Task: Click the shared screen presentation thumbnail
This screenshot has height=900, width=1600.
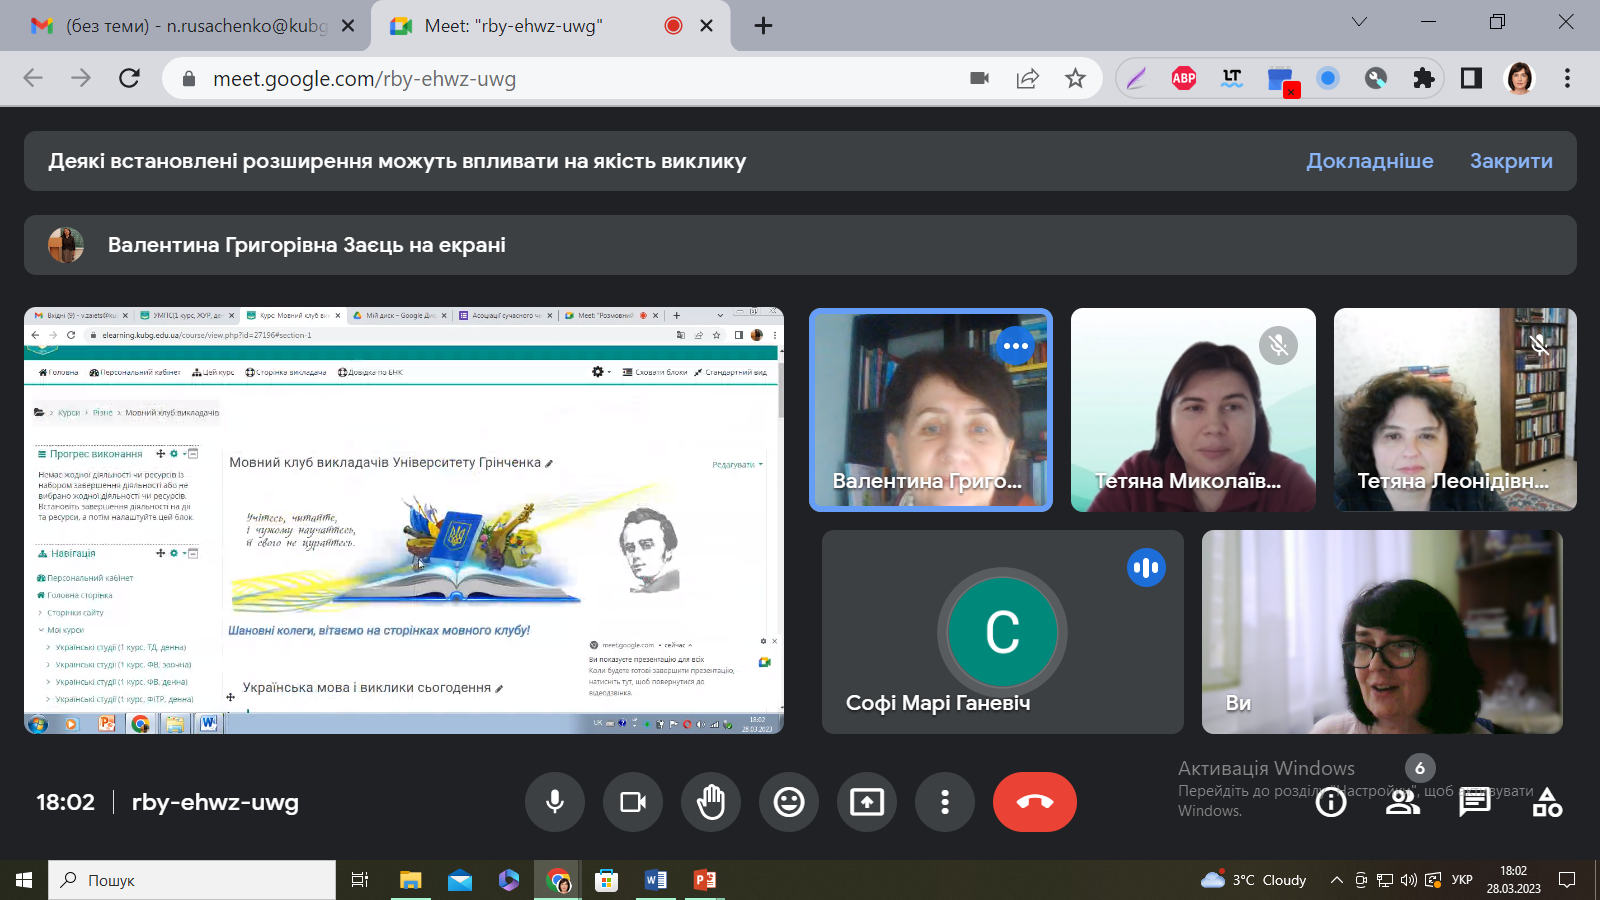Action: tap(403, 520)
